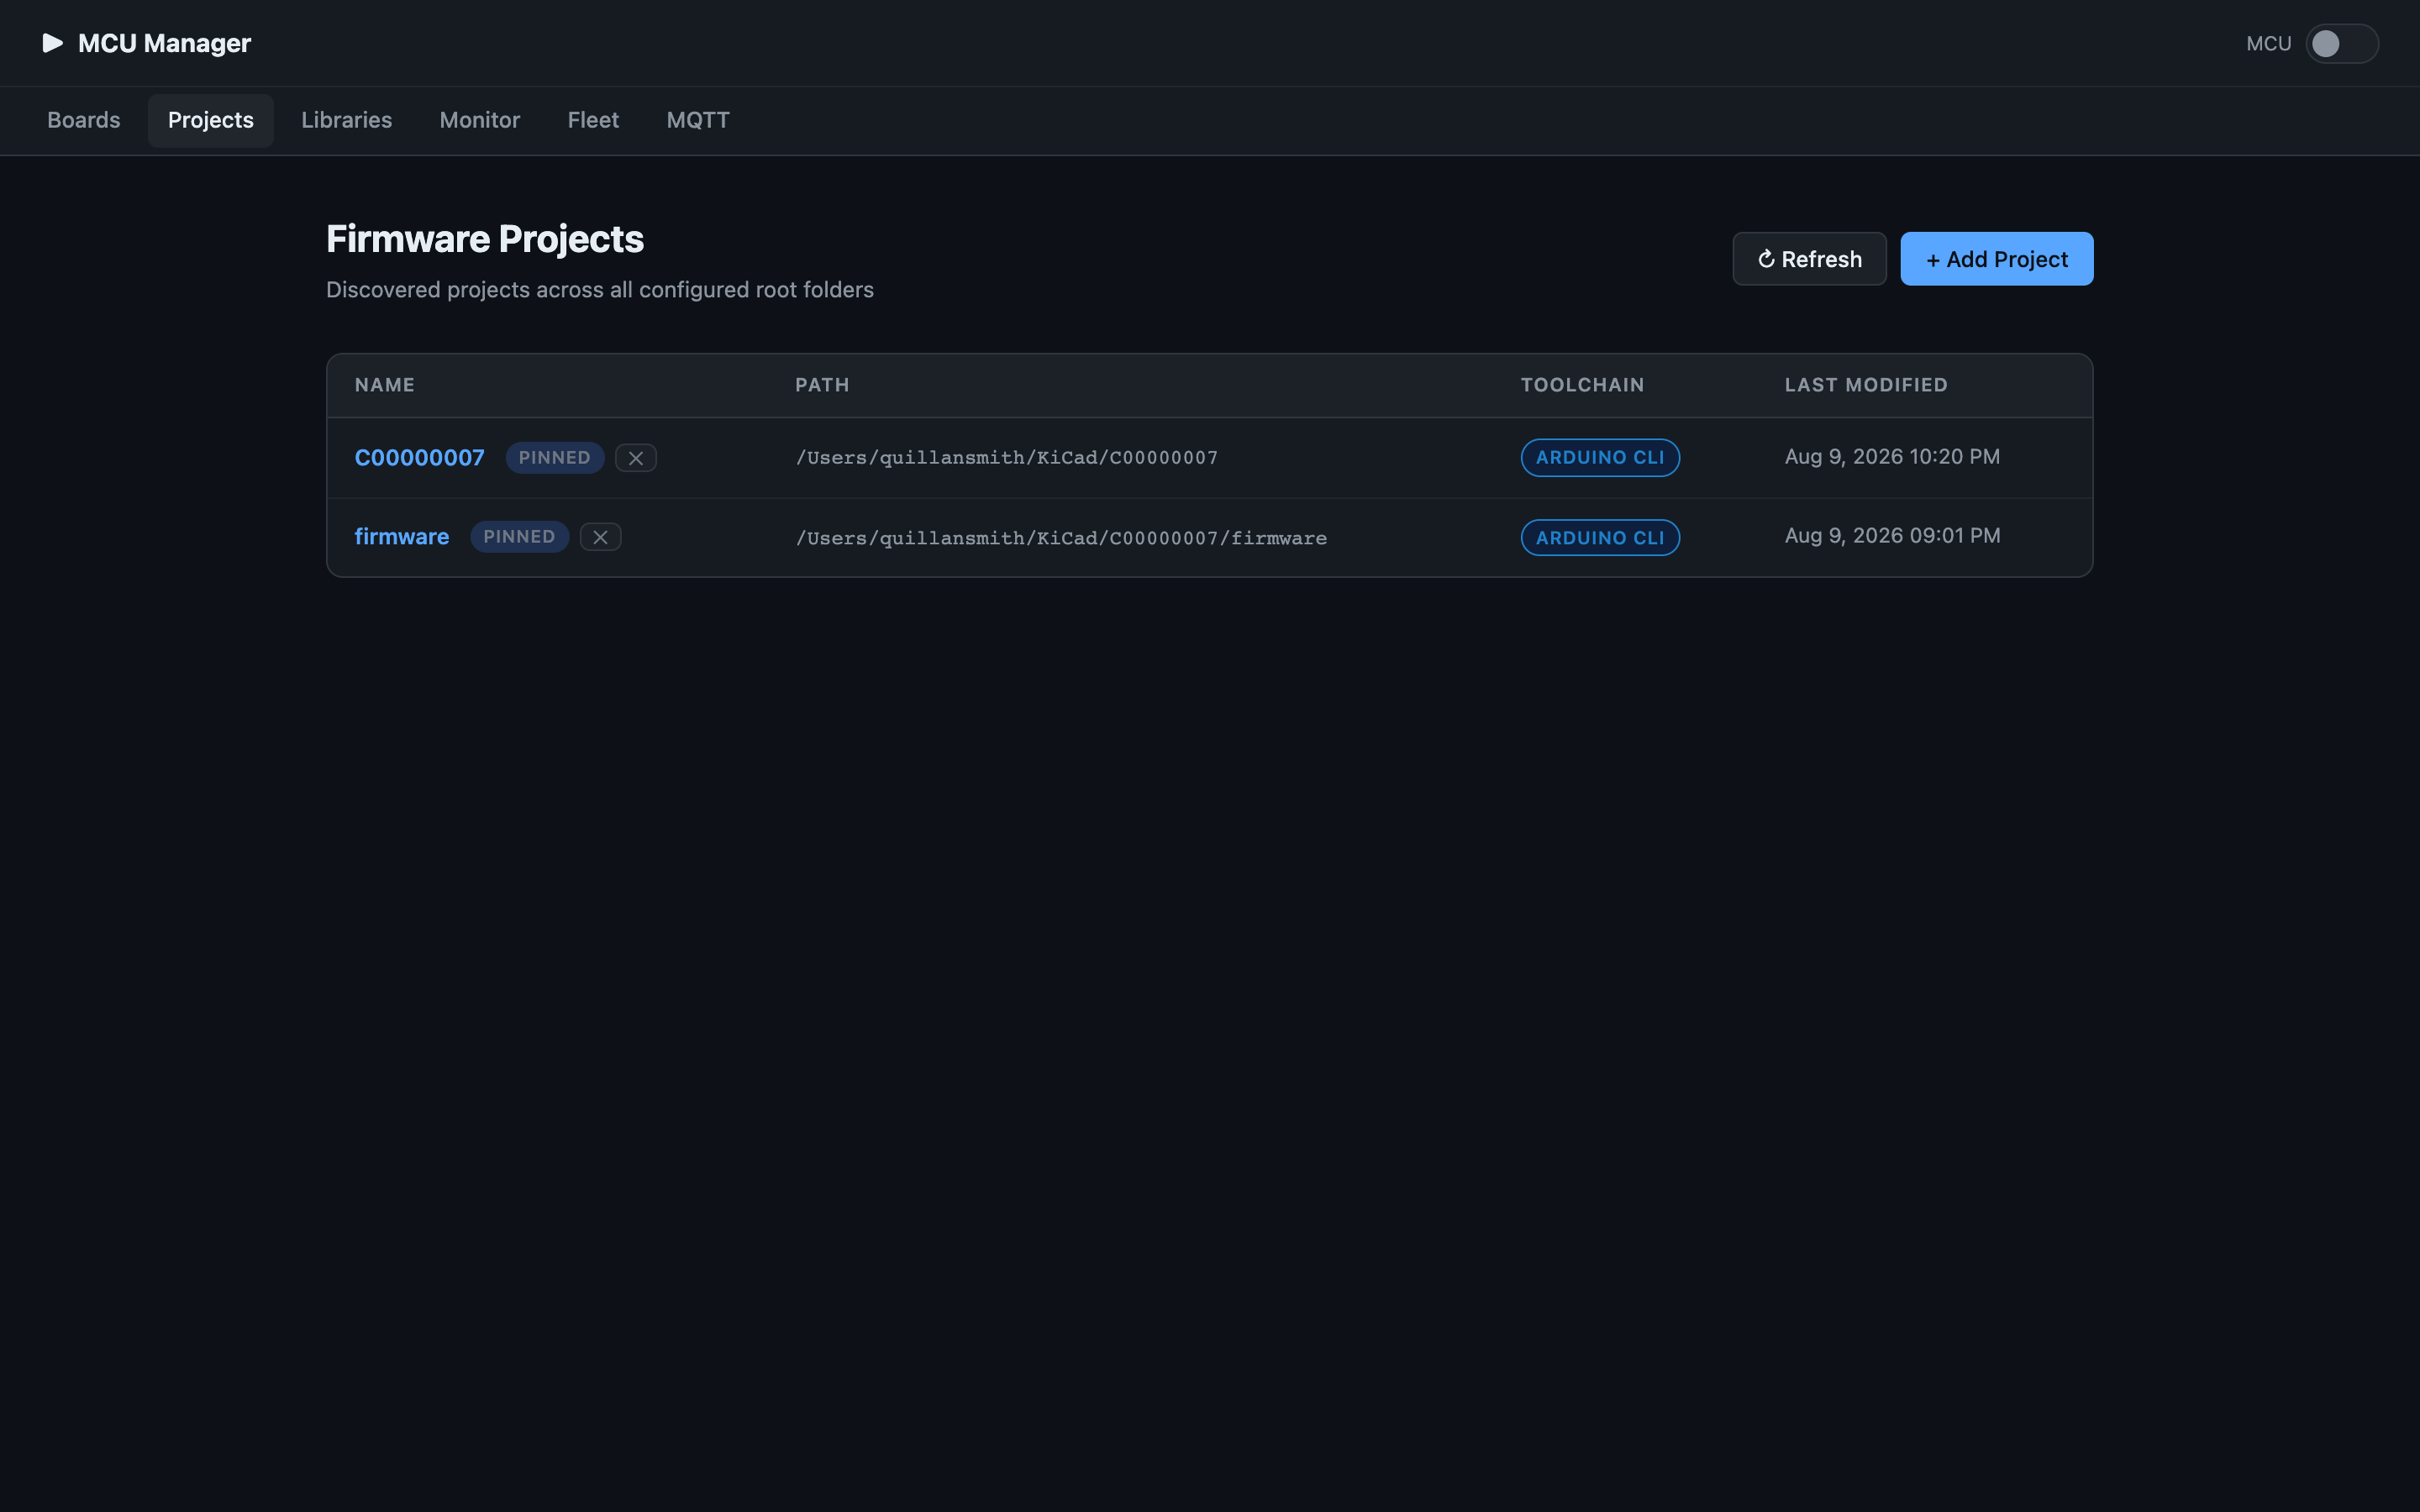This screenshot has height=1512, width=2420.
Task: Select the Projects tab
Action: [211, 120]
